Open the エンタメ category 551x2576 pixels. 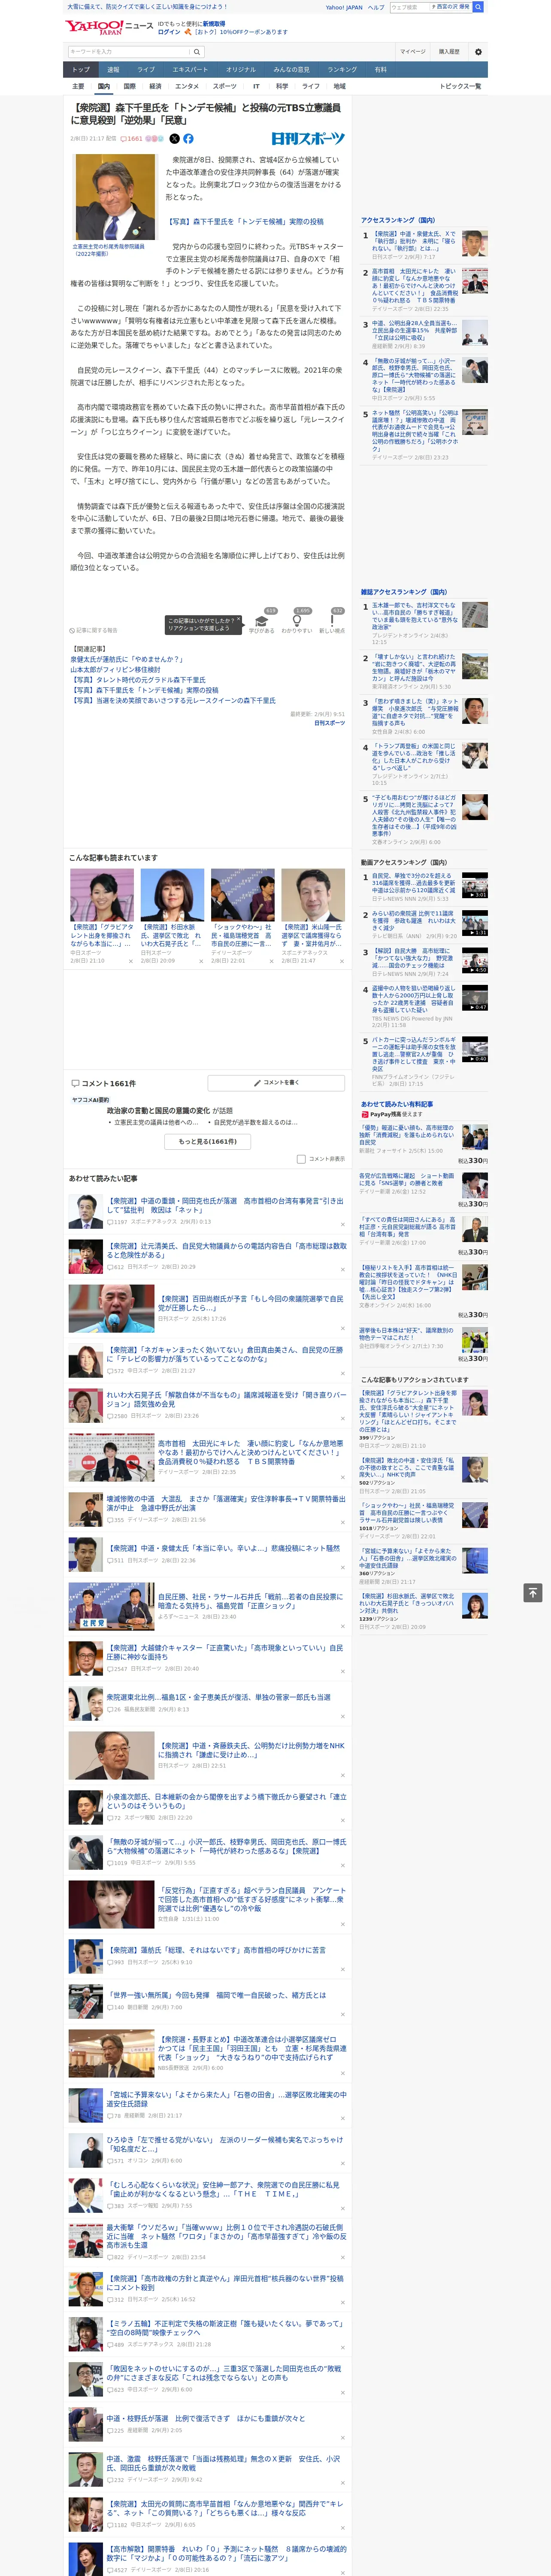187,86
